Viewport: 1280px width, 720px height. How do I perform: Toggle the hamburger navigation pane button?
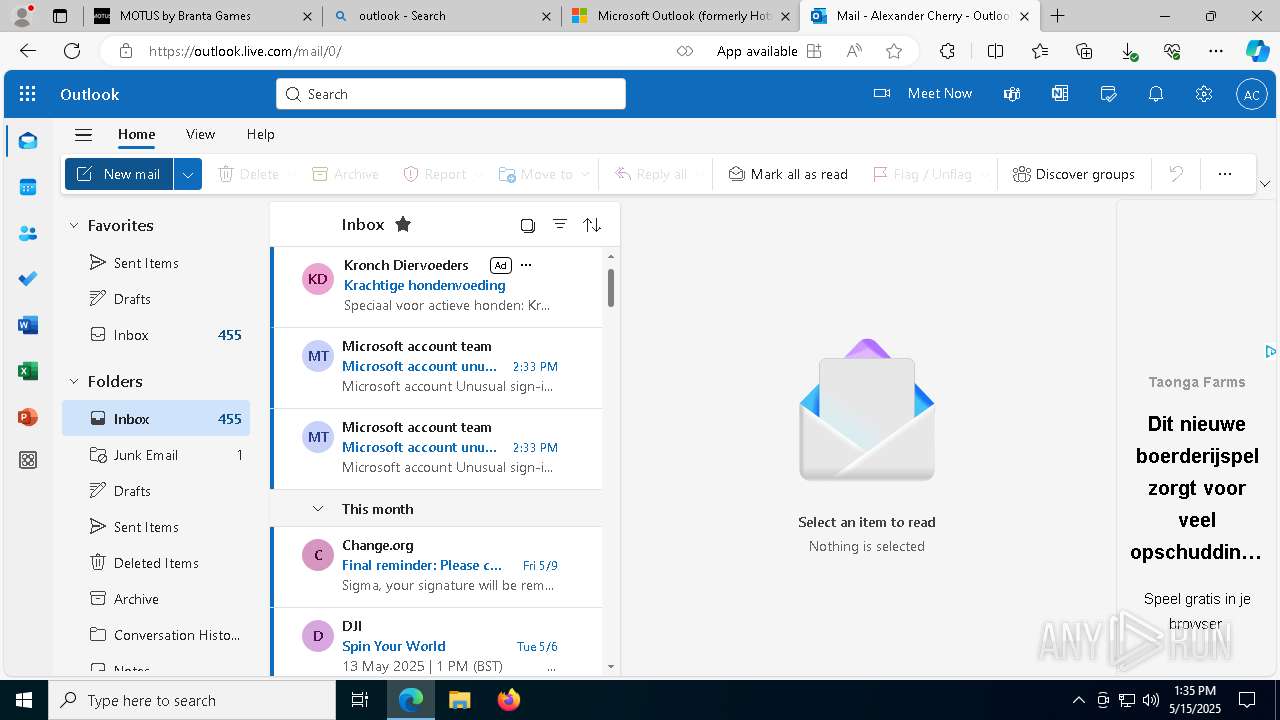coord(84,135)
